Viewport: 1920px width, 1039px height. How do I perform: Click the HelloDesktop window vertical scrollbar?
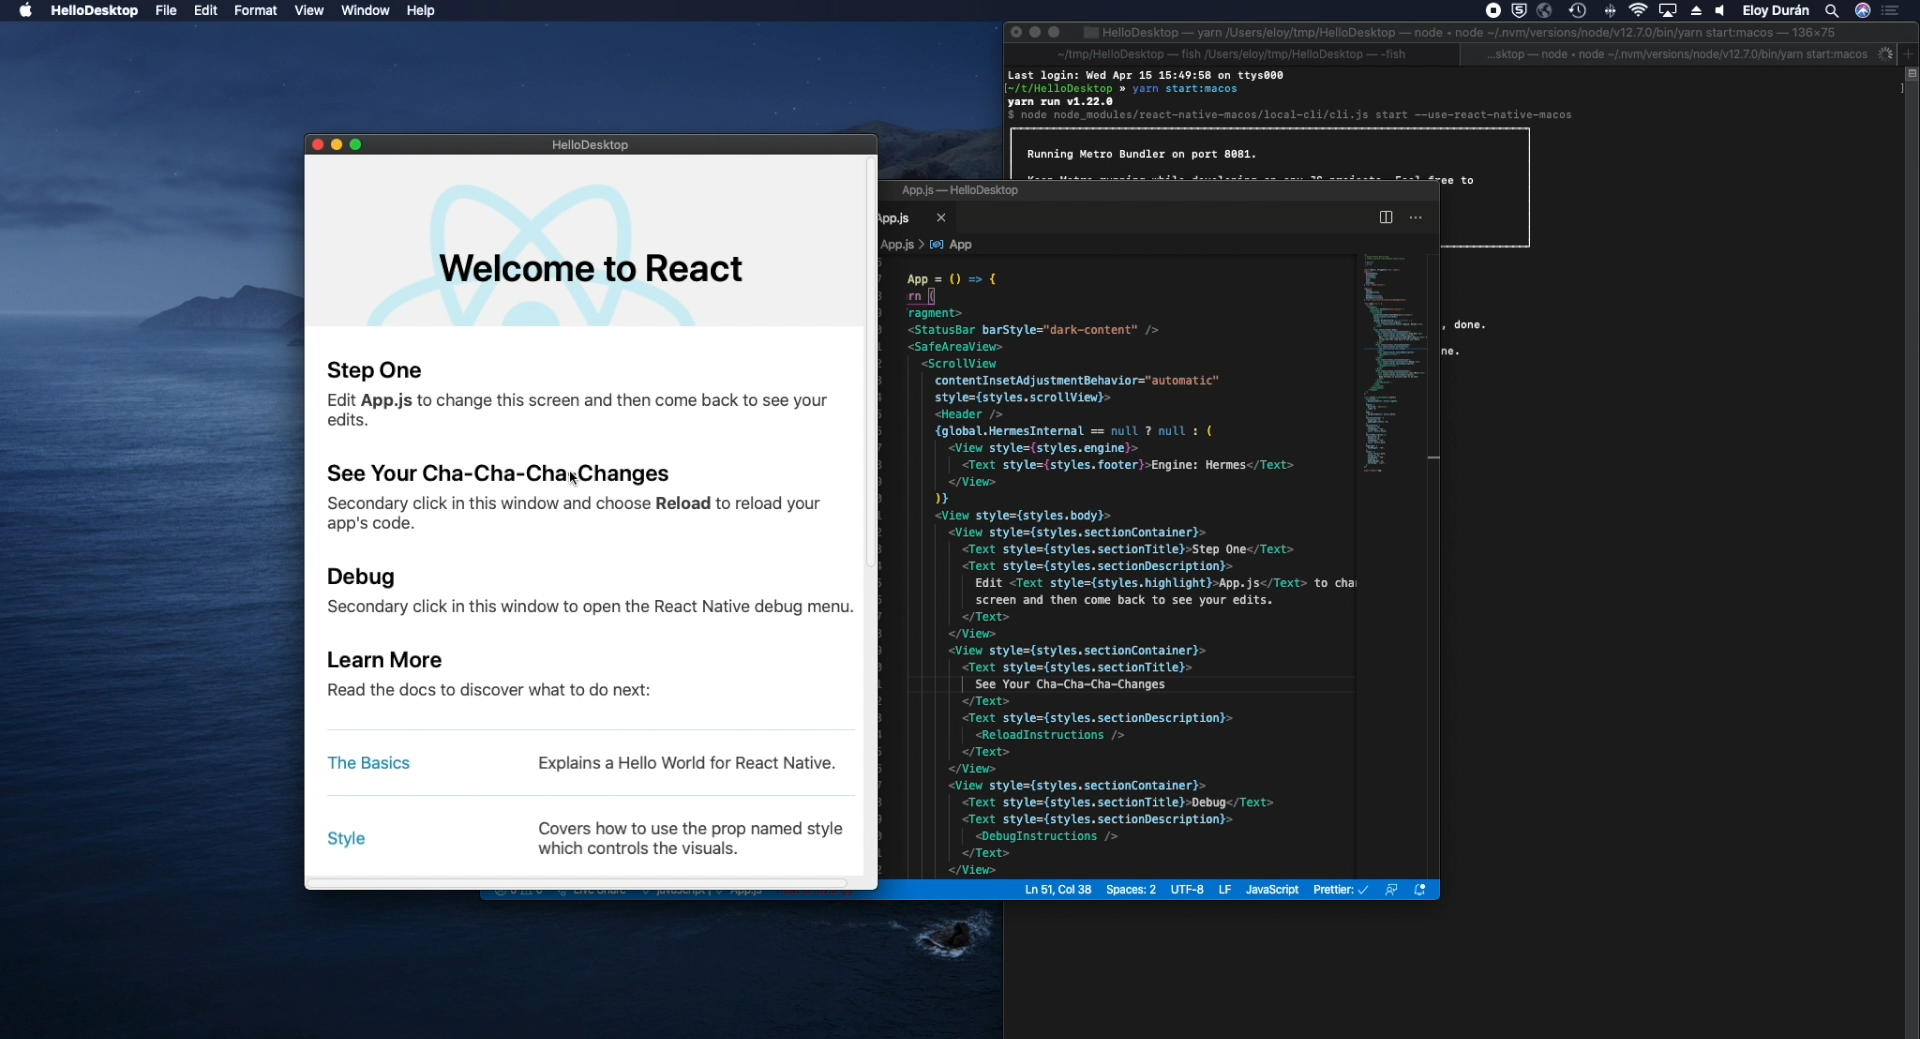(870, 362)
